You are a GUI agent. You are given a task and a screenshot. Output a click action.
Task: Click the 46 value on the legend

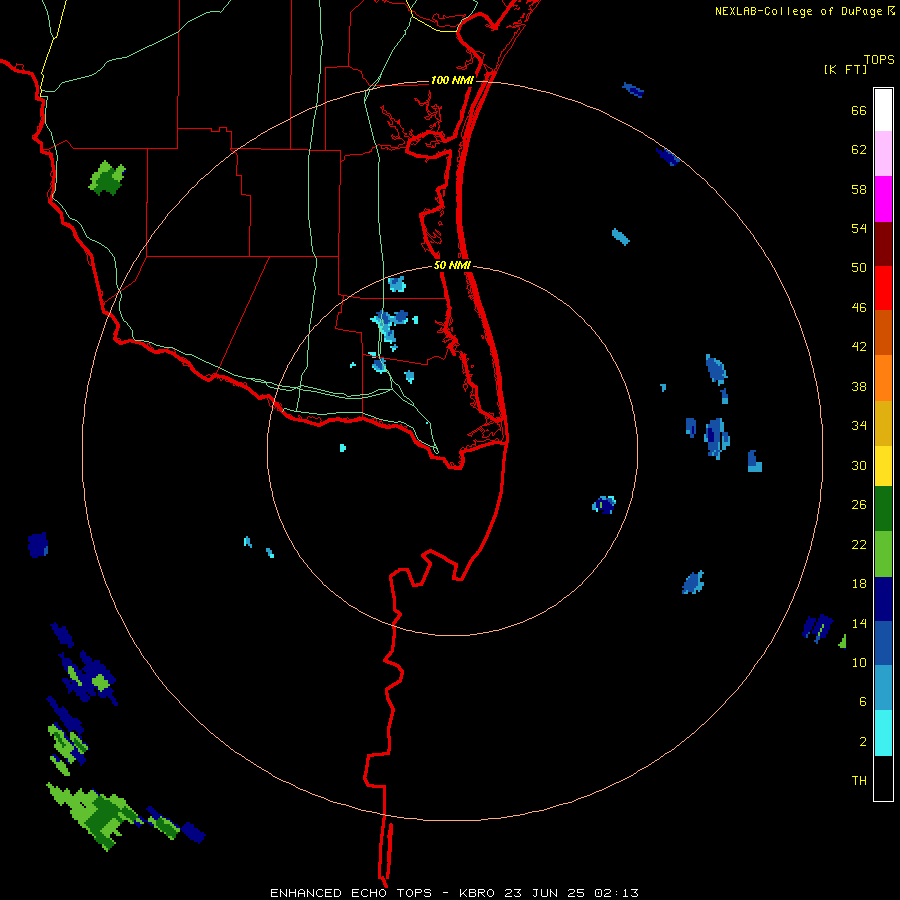click(x=859, y=308)
